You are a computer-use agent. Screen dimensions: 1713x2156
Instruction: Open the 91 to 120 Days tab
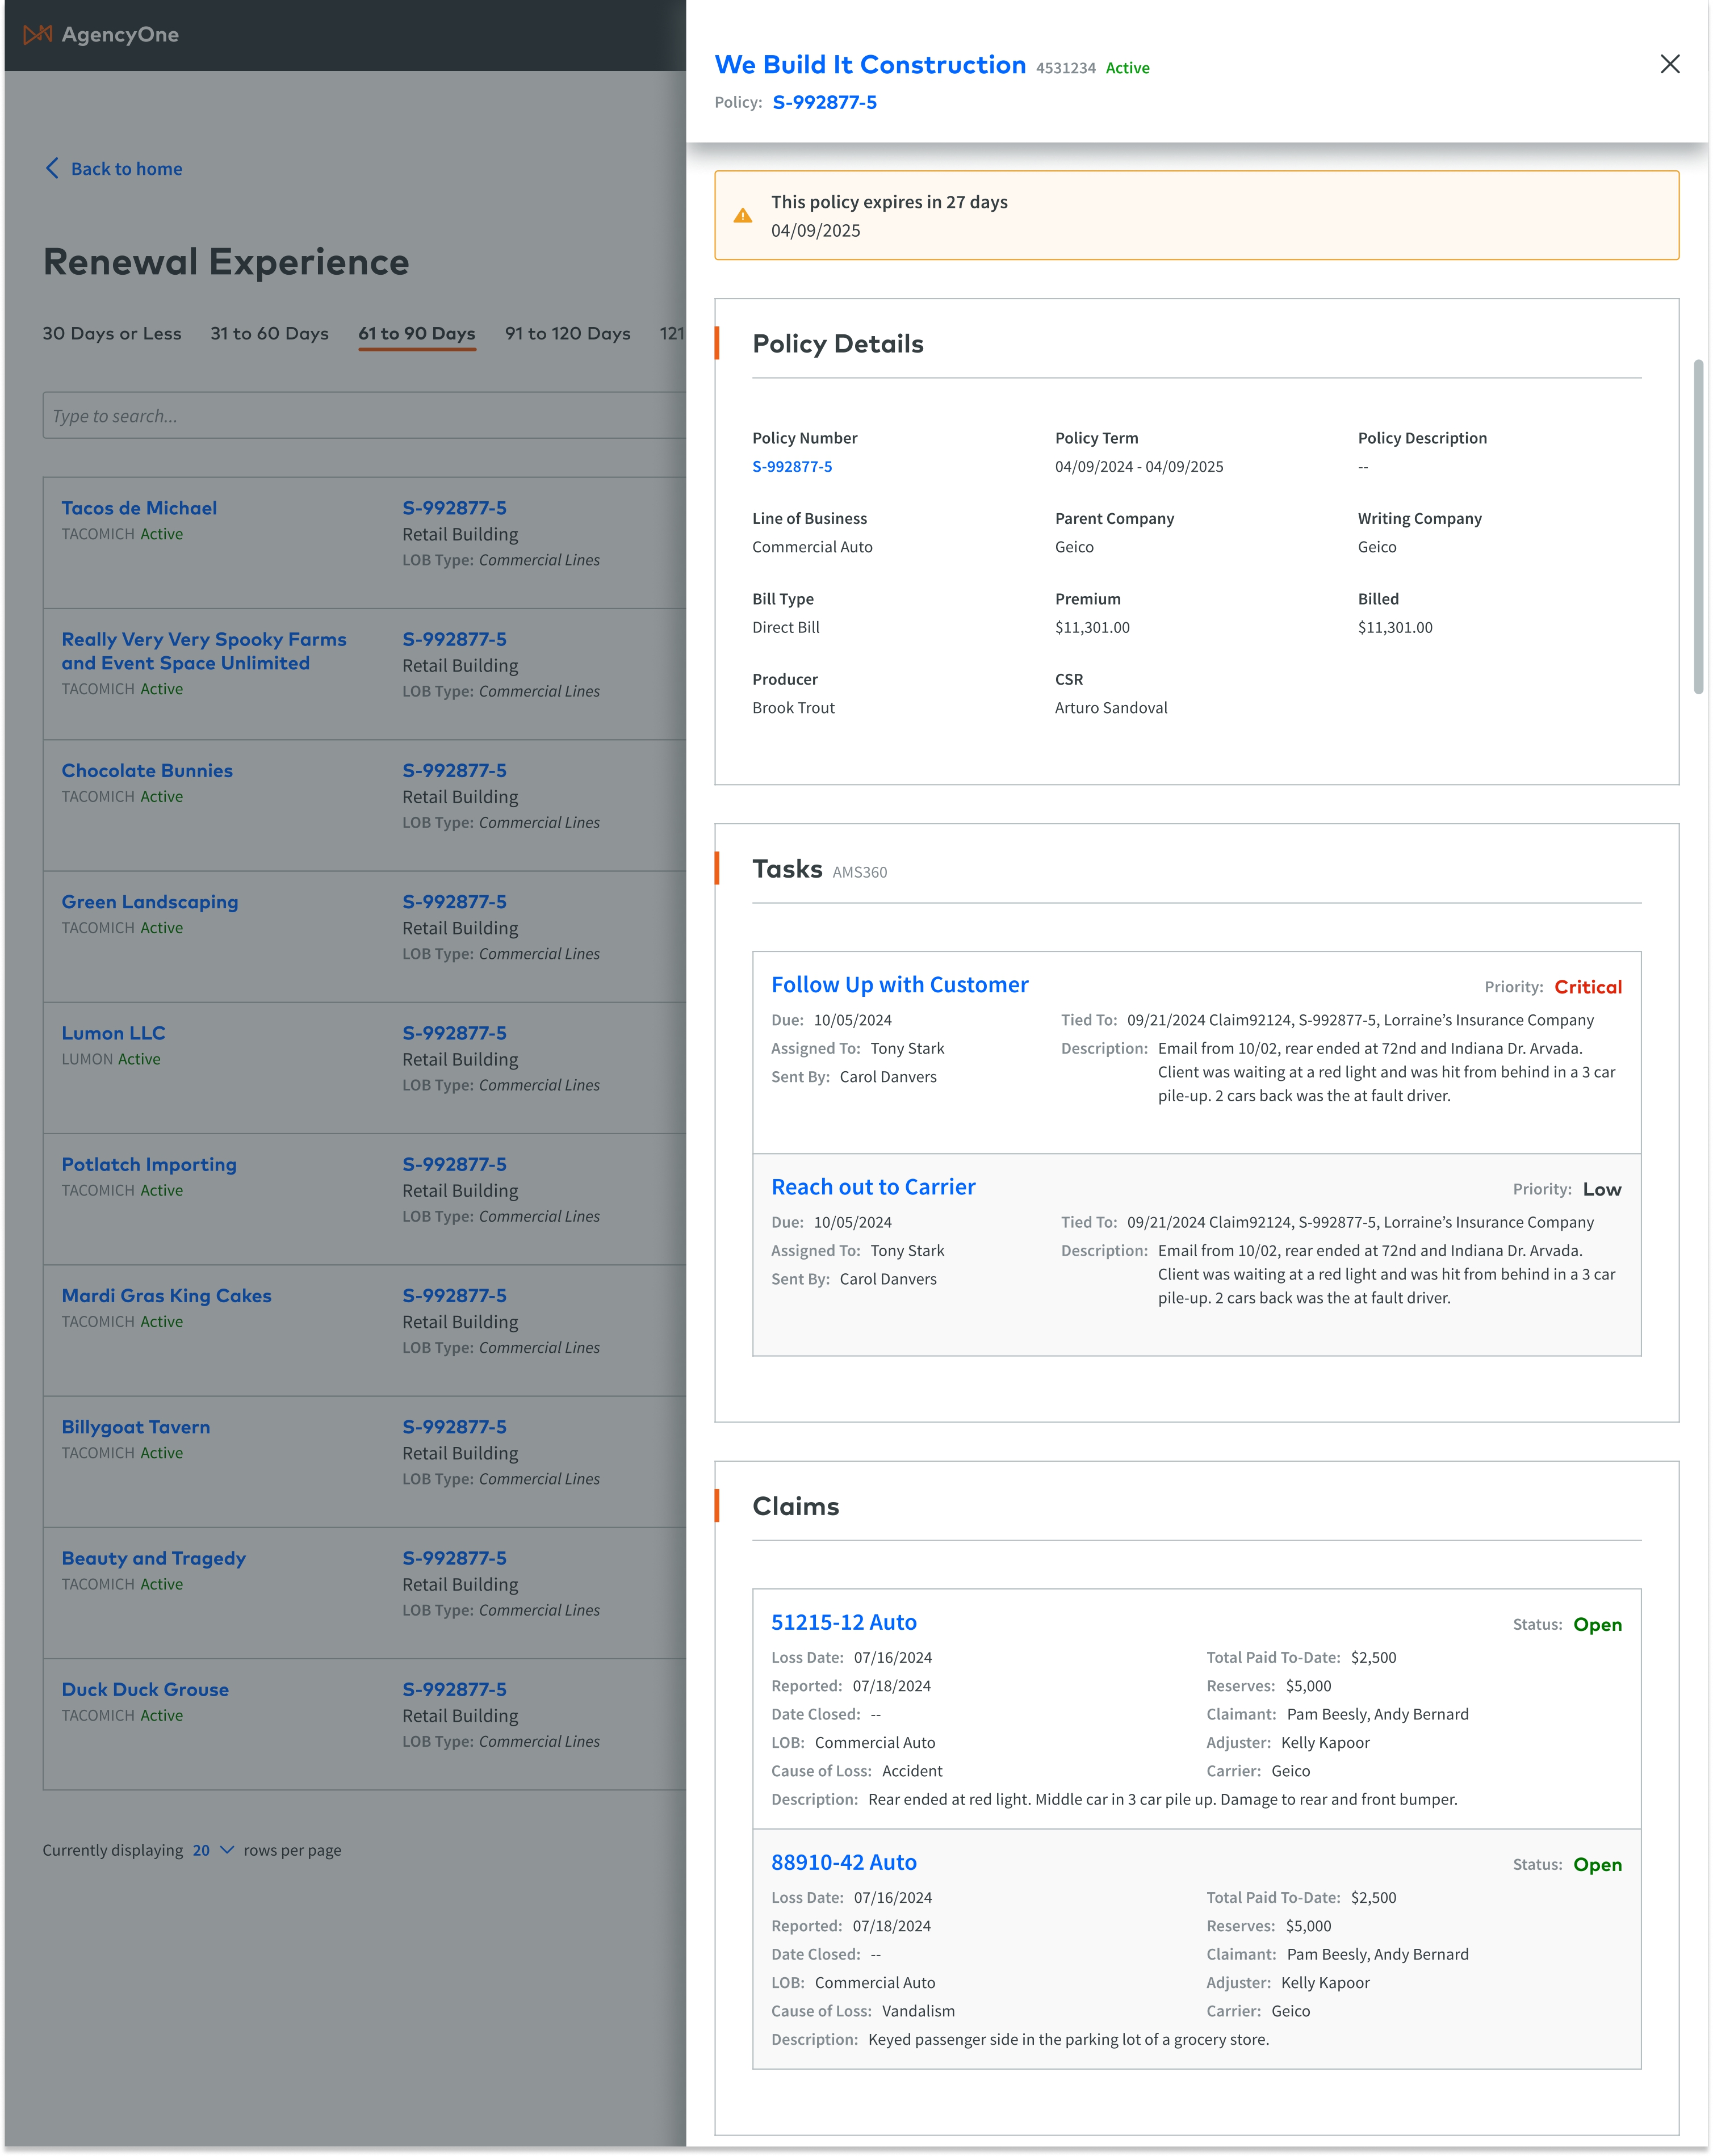click(567, 333)
